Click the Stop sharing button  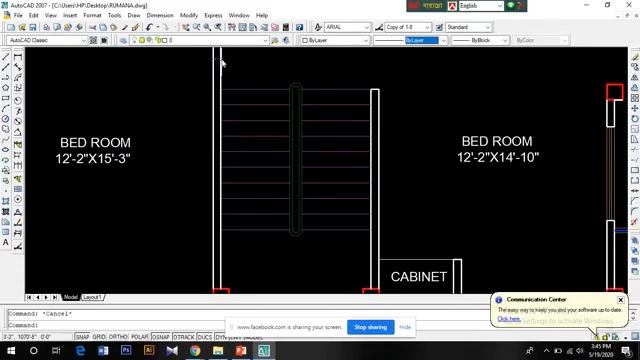point(371,327)
